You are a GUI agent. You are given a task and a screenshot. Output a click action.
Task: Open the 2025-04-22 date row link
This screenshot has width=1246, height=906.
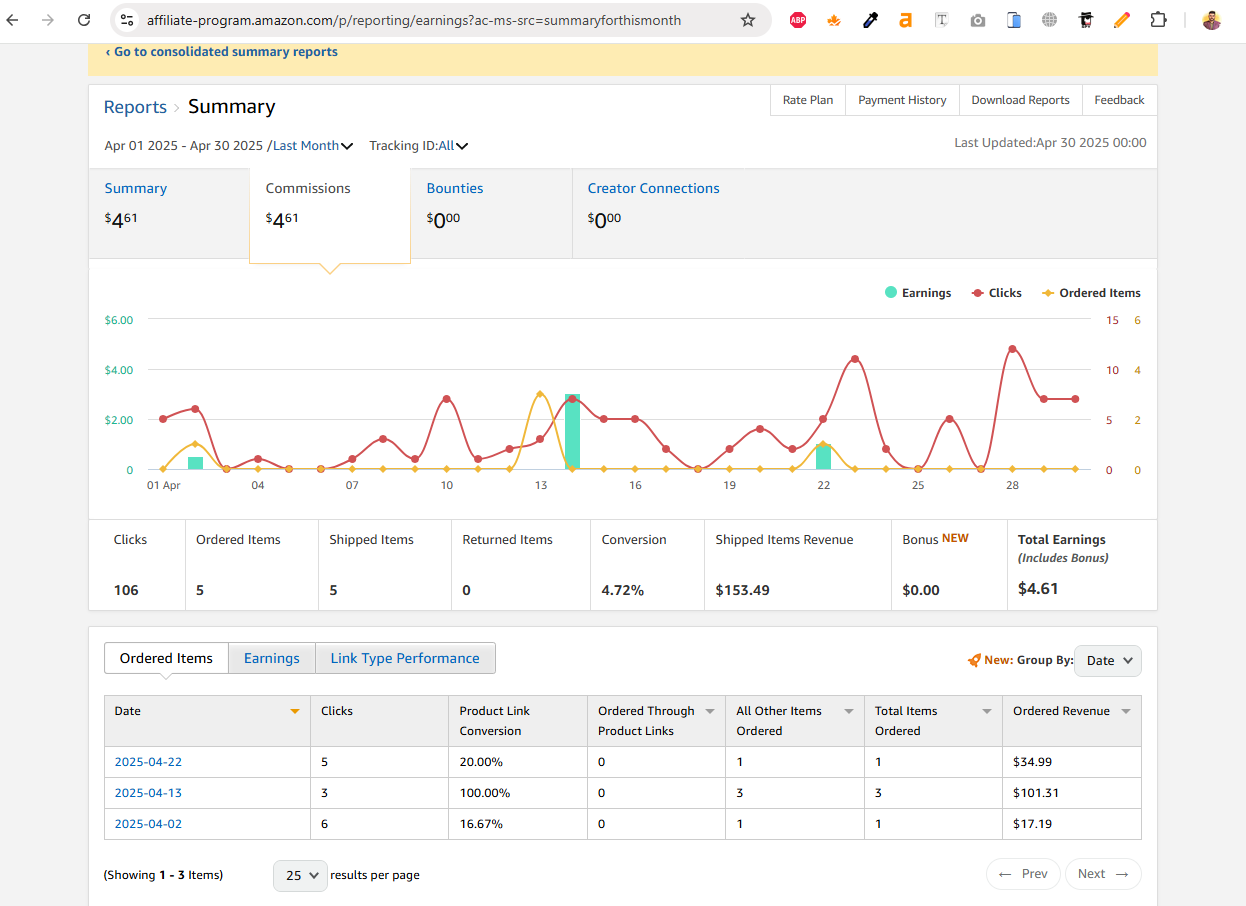coord(148,762)
